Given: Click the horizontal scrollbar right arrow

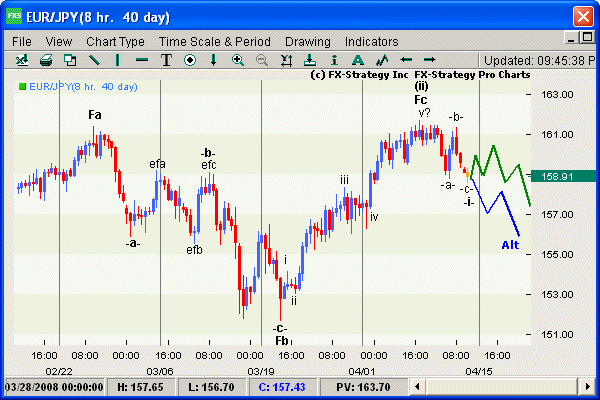Looking at the screenshot, I should 587,387.
